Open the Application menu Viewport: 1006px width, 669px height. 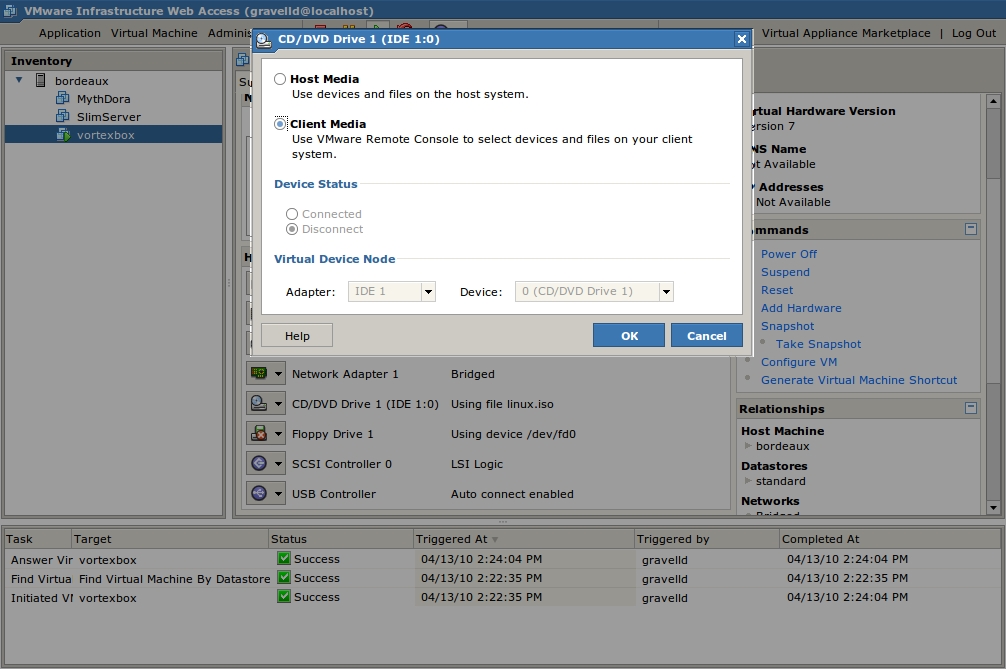coord(69,33)
